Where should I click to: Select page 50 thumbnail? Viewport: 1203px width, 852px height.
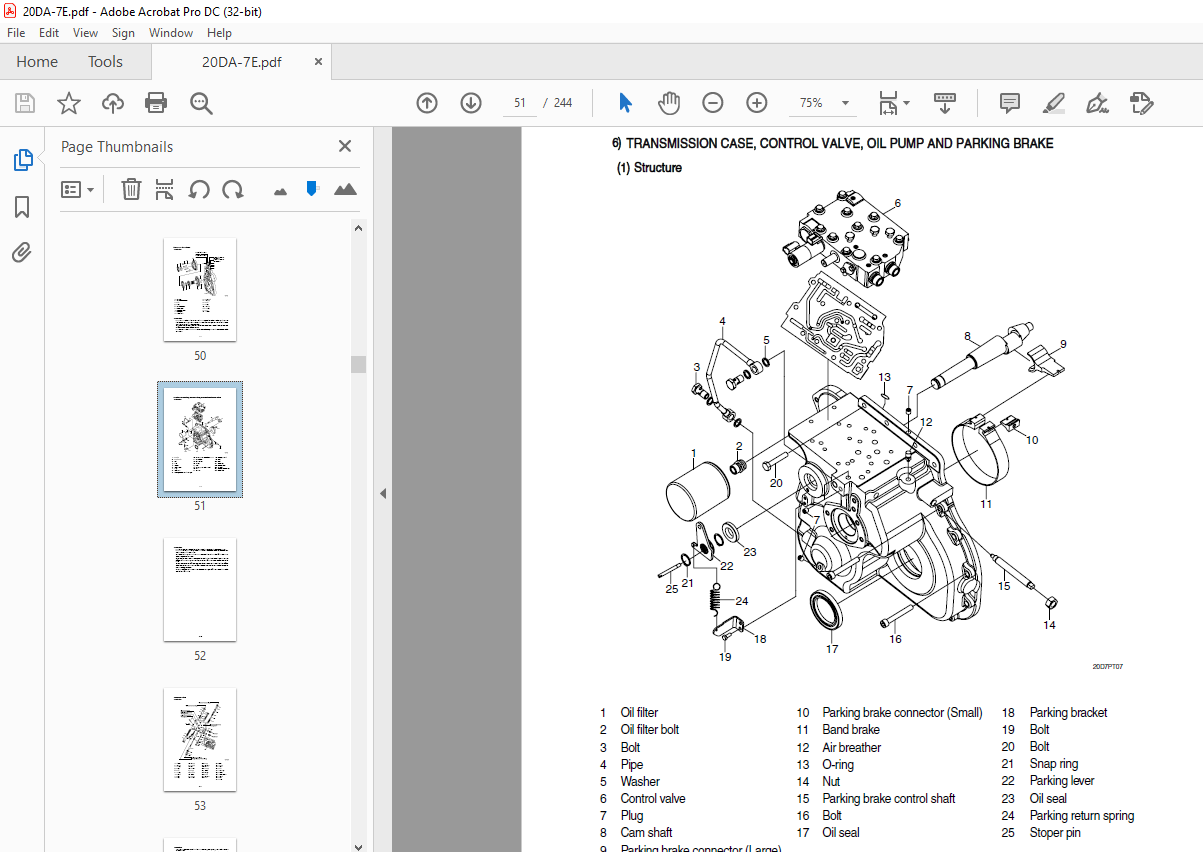tap(200, 290)
